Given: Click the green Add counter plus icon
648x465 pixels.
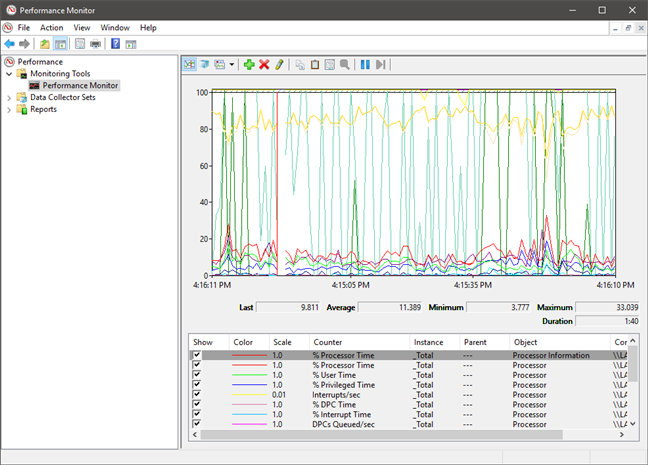Looking at the screenshot, I should click(x=249, y=64).
